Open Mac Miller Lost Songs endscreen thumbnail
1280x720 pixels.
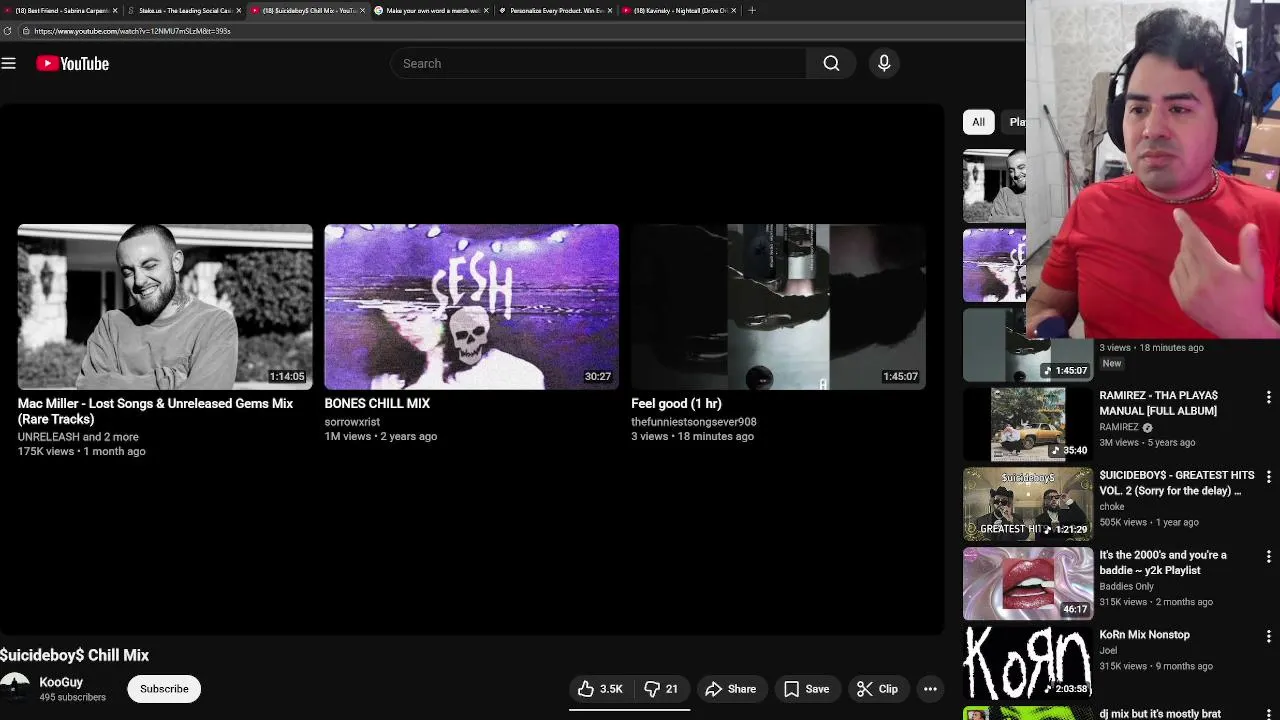165,306
